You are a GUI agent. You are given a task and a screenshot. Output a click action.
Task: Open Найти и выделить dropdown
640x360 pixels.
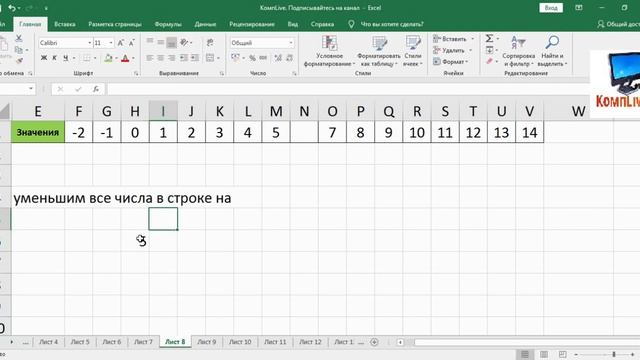click(x=552, y=51)
